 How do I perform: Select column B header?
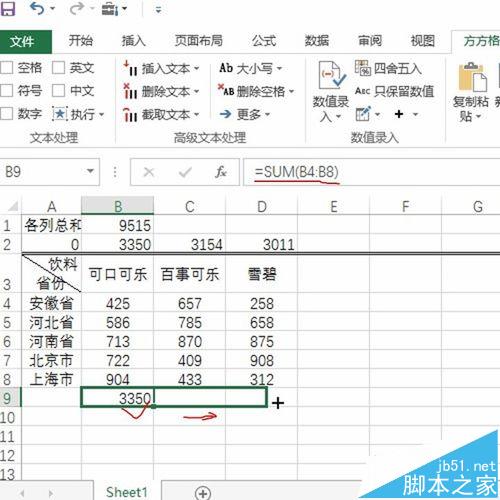pos(117,206)
